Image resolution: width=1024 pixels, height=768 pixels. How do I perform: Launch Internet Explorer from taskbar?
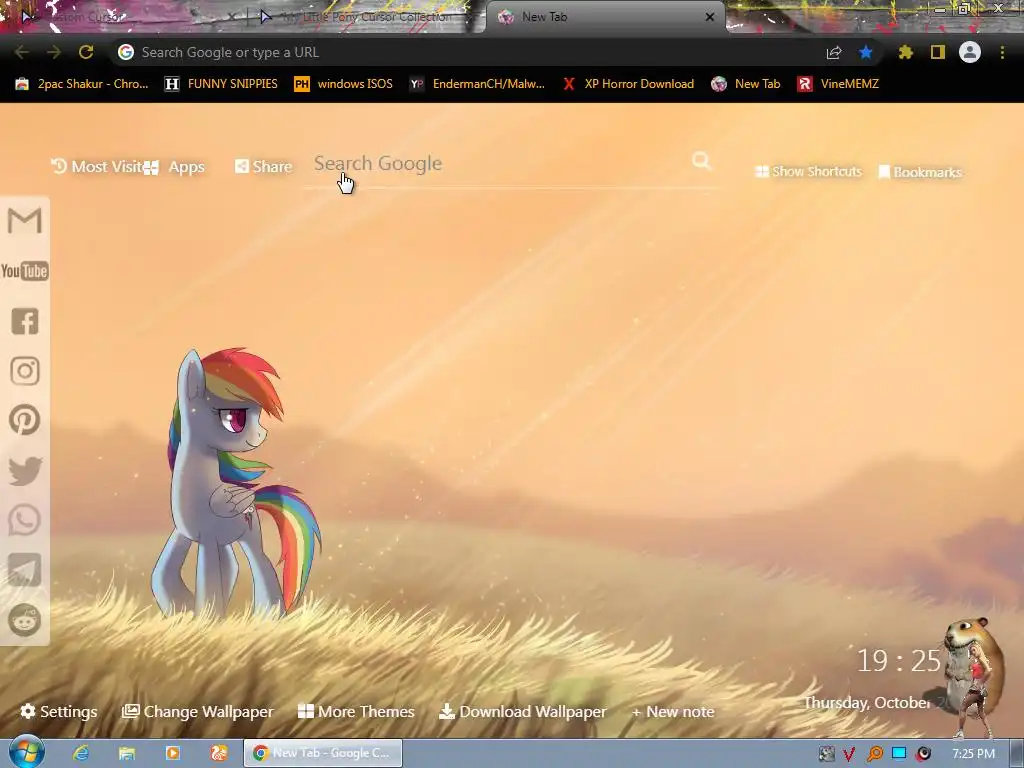(x=81, y=754)
